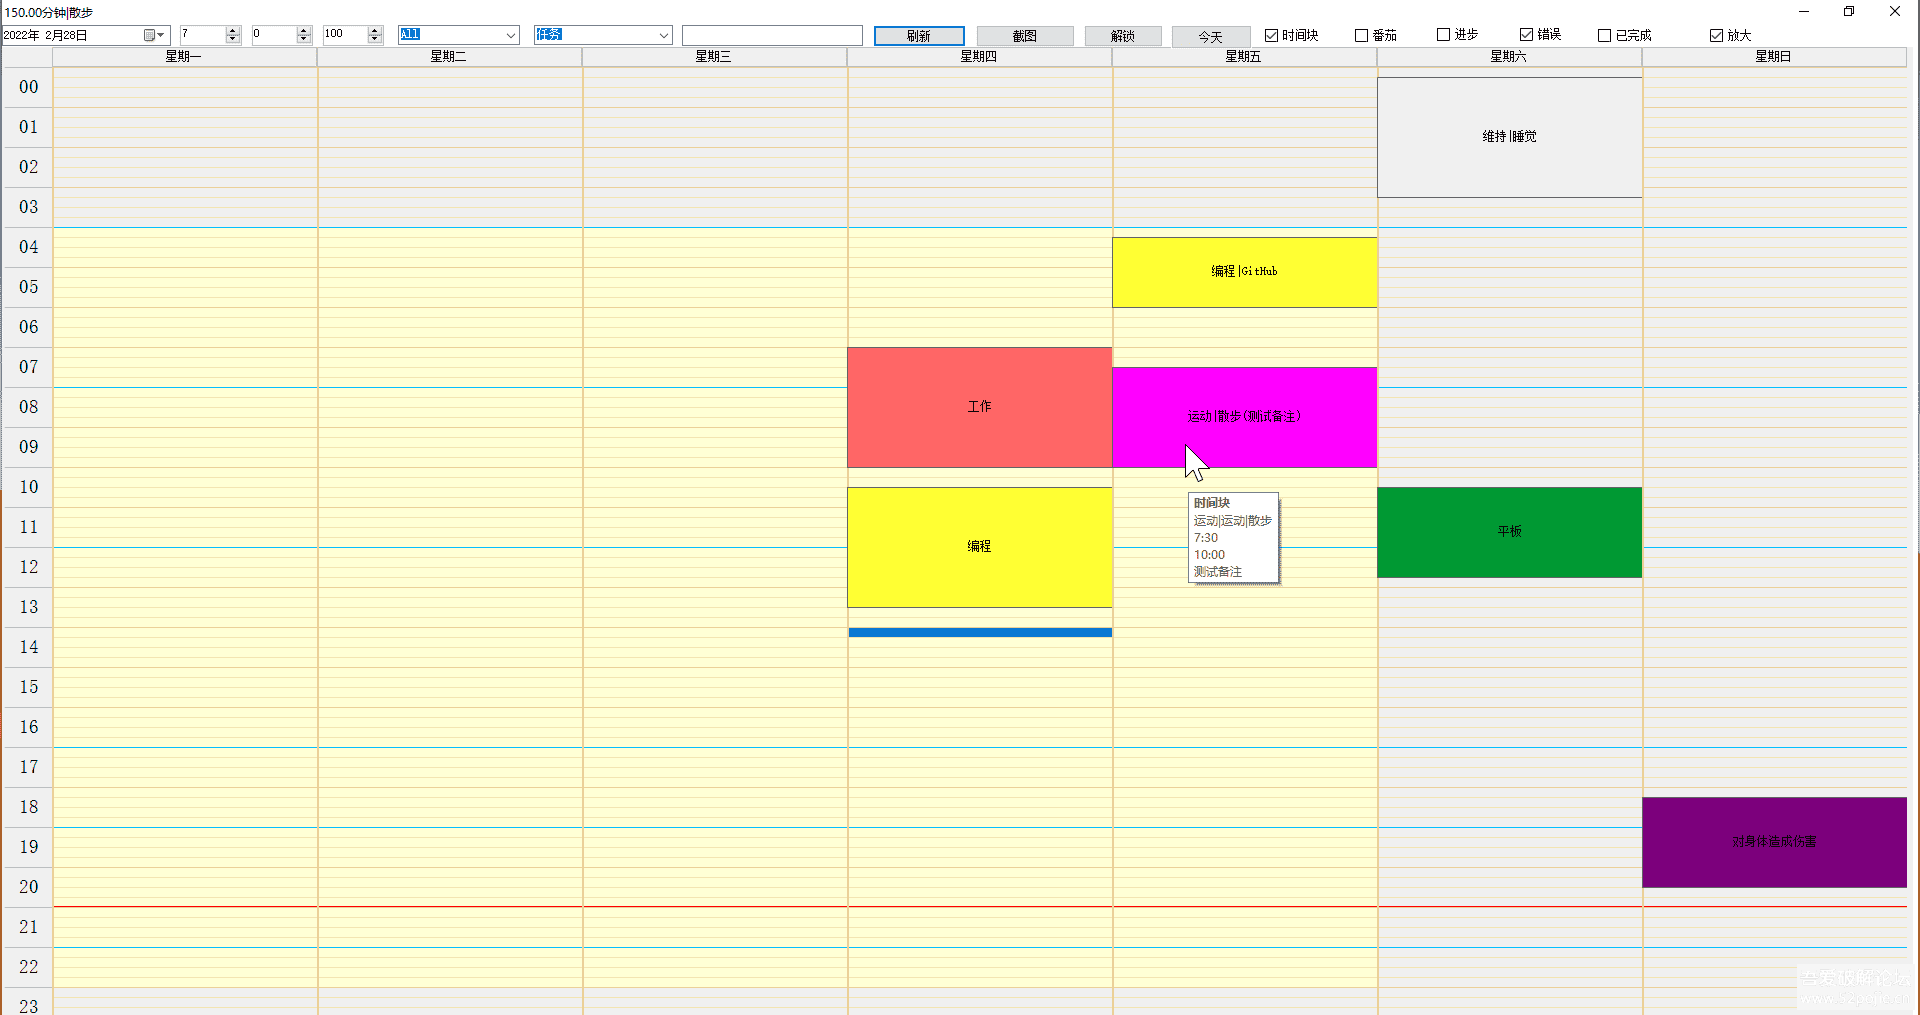
Task: Click the 星期六 column header
Action: pos(1509,57)
